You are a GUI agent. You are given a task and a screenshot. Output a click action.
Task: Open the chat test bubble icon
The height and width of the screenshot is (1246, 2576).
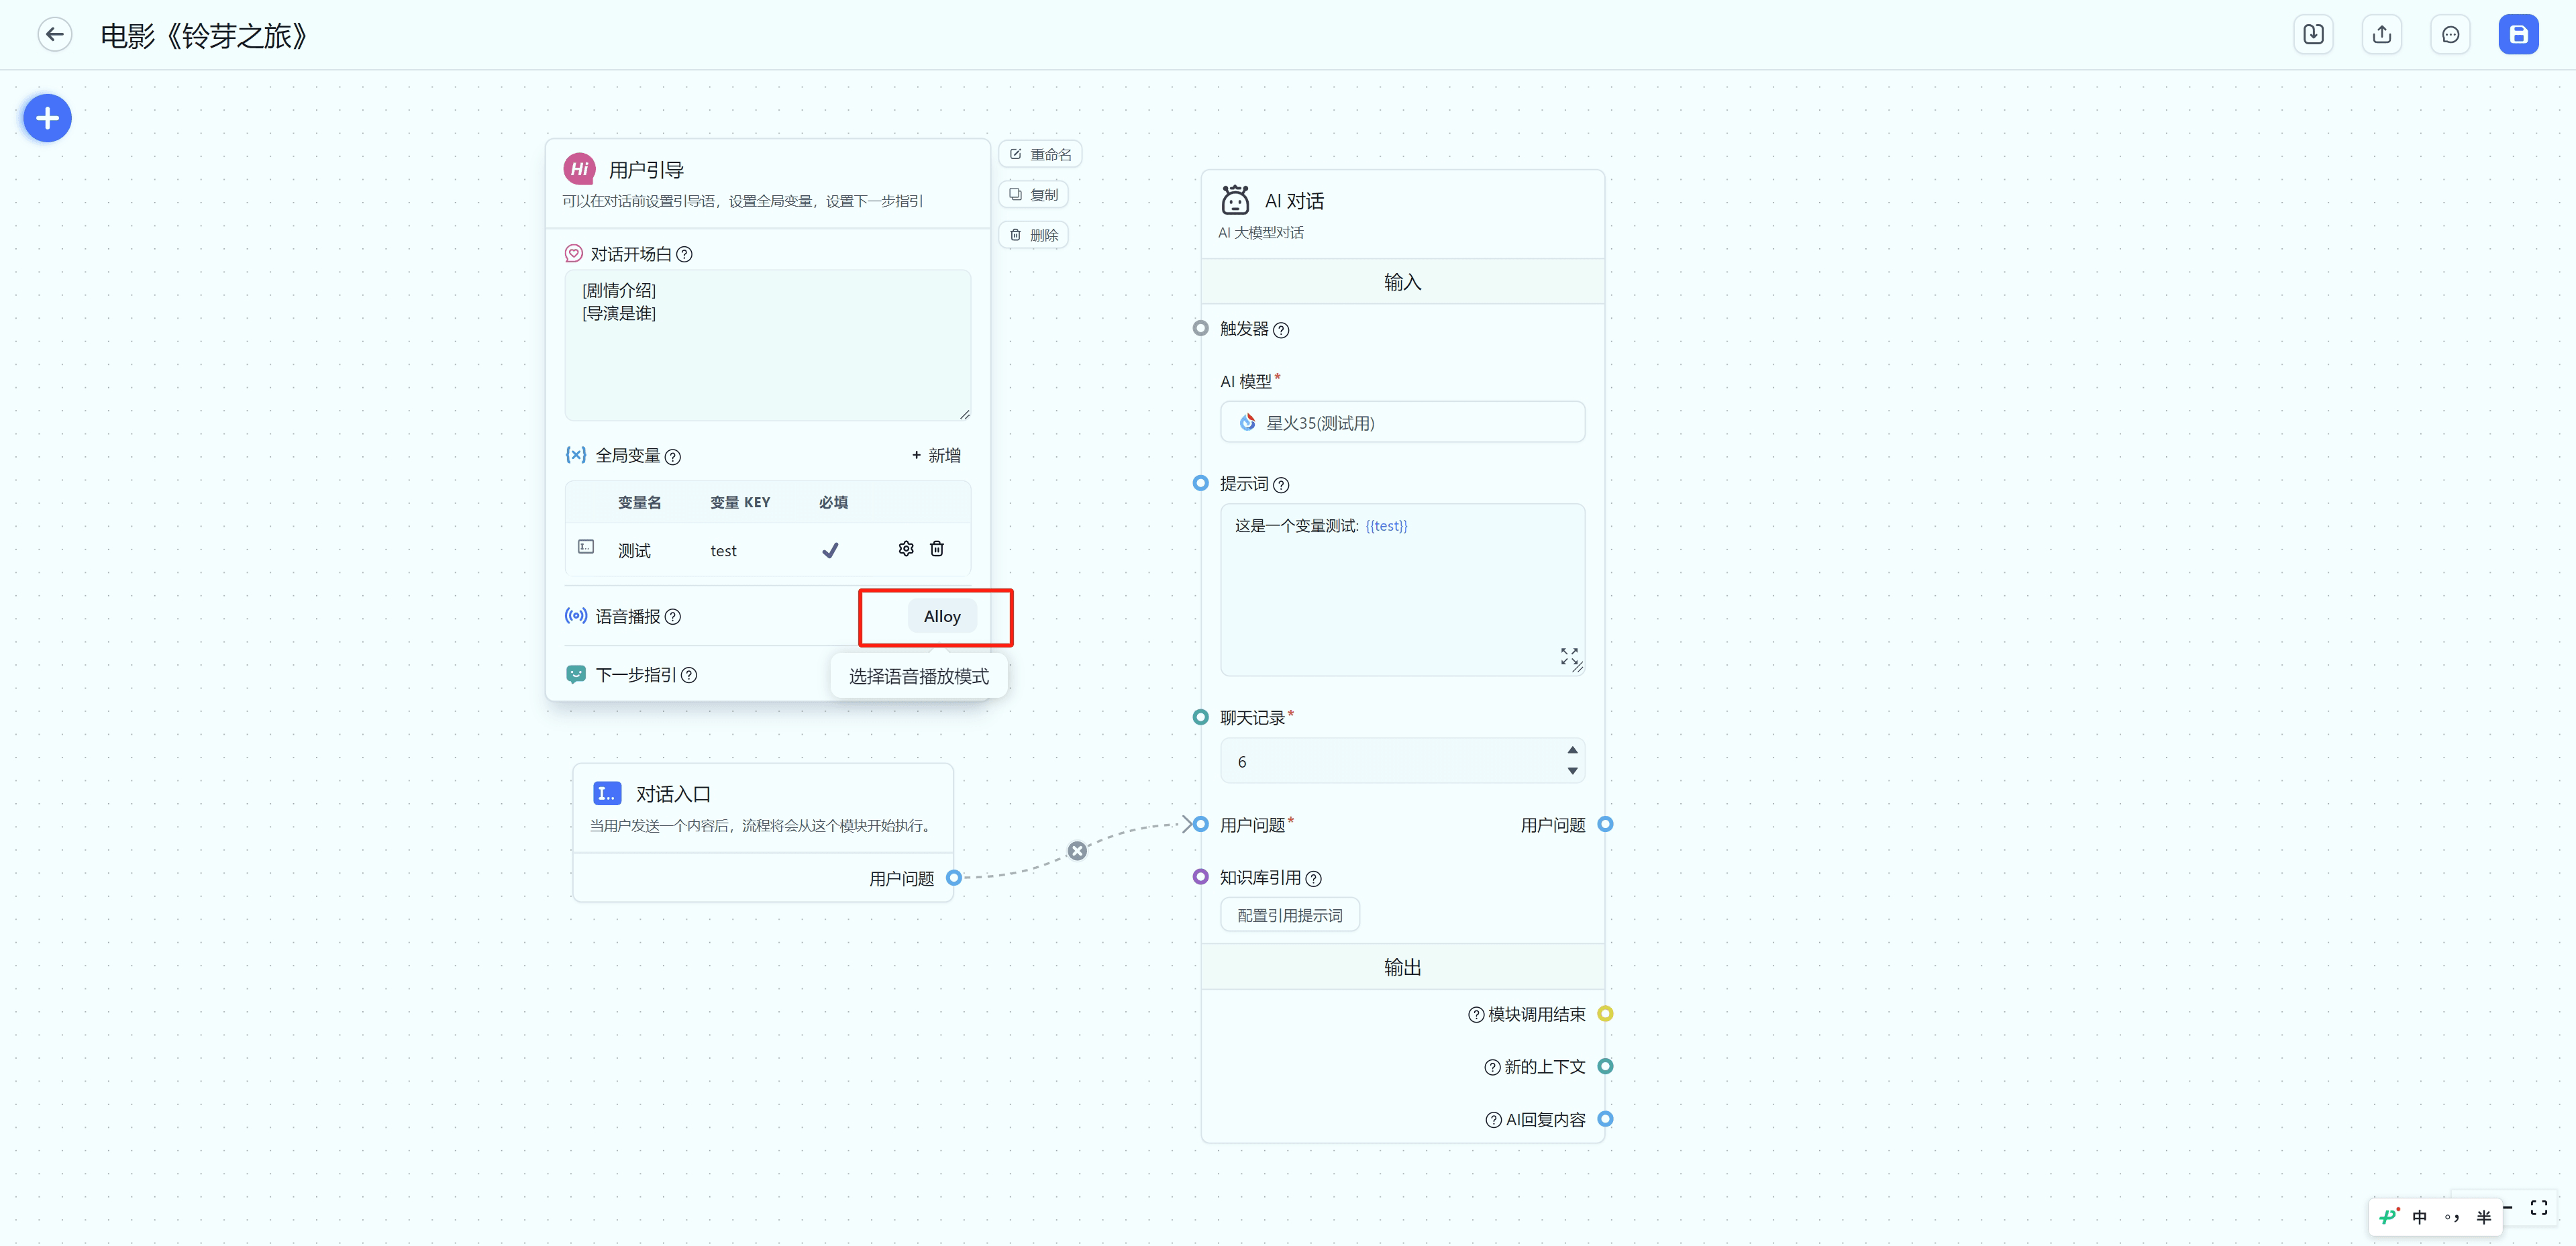pos(2450,35)
